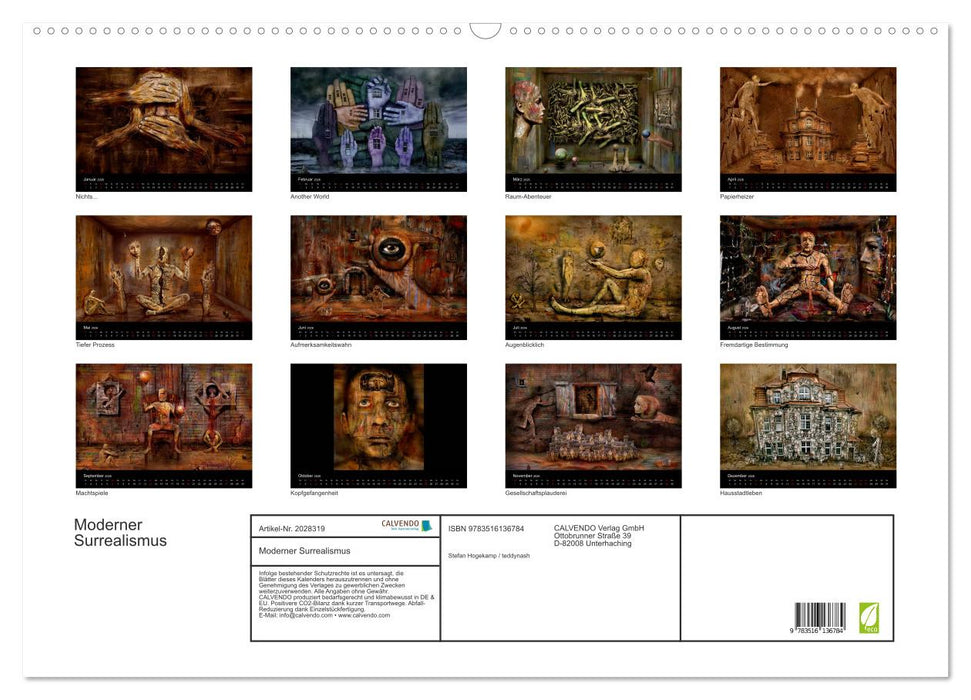971x700 pixels.
Task: Click the barcode at bottom right
Action: (x=819, y=616)
